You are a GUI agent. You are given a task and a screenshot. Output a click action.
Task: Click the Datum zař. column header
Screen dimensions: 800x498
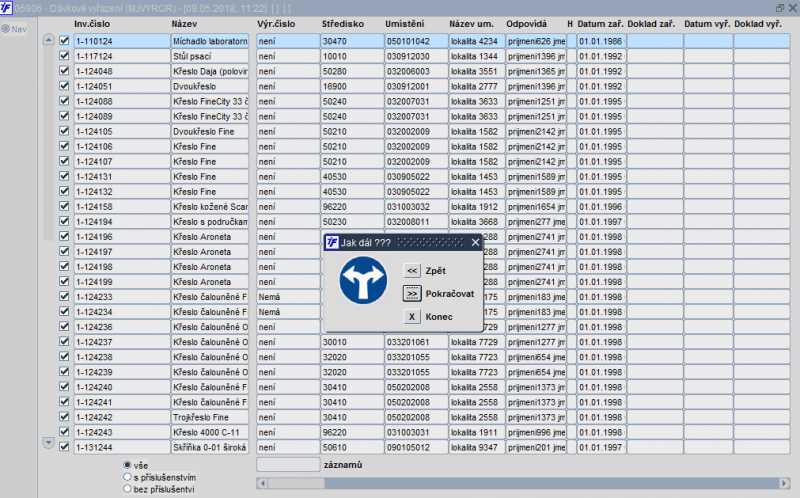600,24
